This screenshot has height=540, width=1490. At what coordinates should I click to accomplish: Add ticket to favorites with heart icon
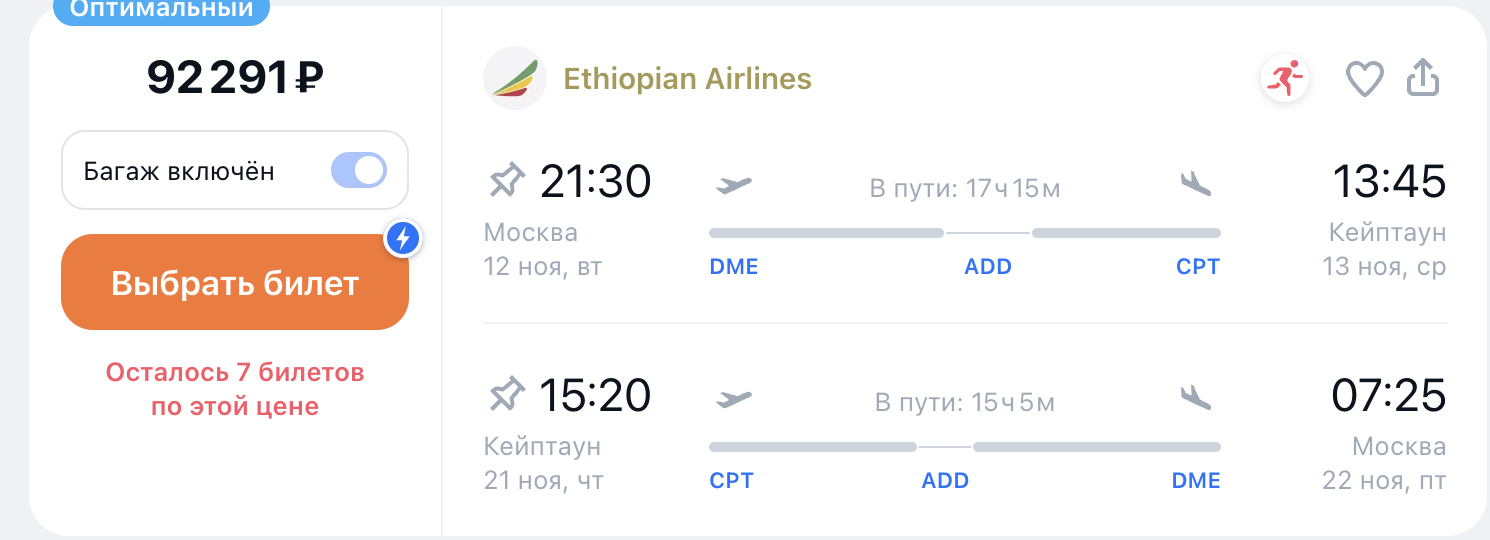pos(1364,79)
